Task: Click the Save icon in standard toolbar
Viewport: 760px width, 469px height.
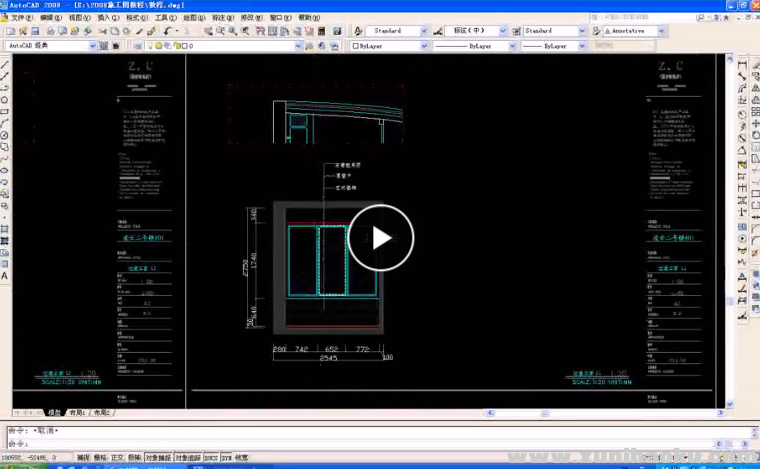Action: tap(33, 31)
